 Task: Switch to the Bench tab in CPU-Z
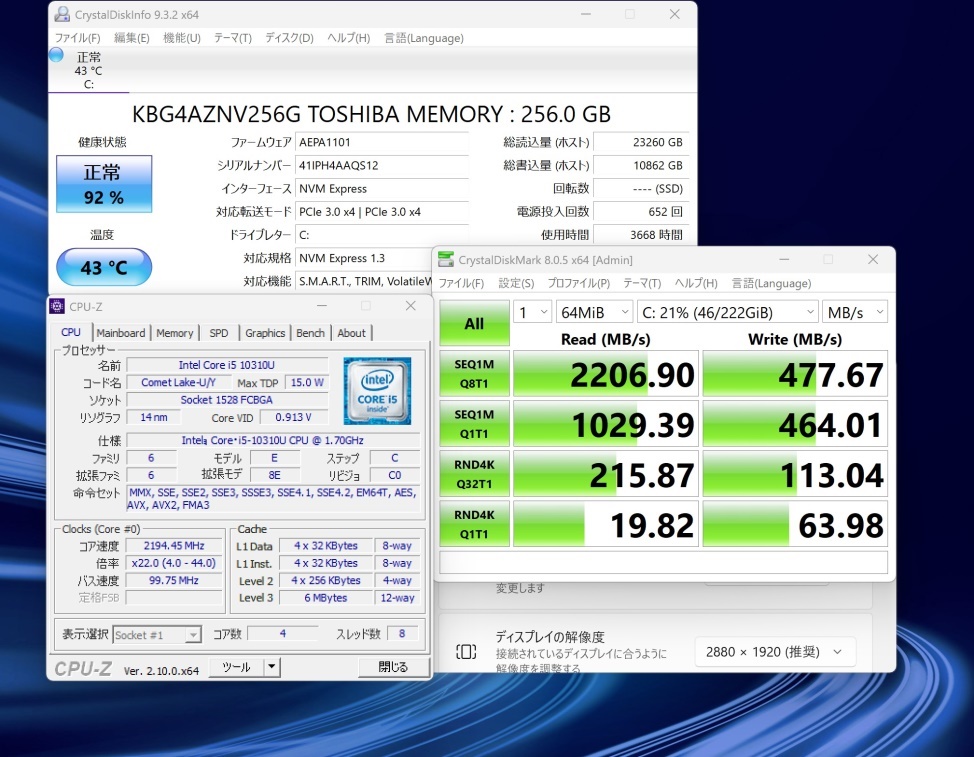[x=311, y=333]
